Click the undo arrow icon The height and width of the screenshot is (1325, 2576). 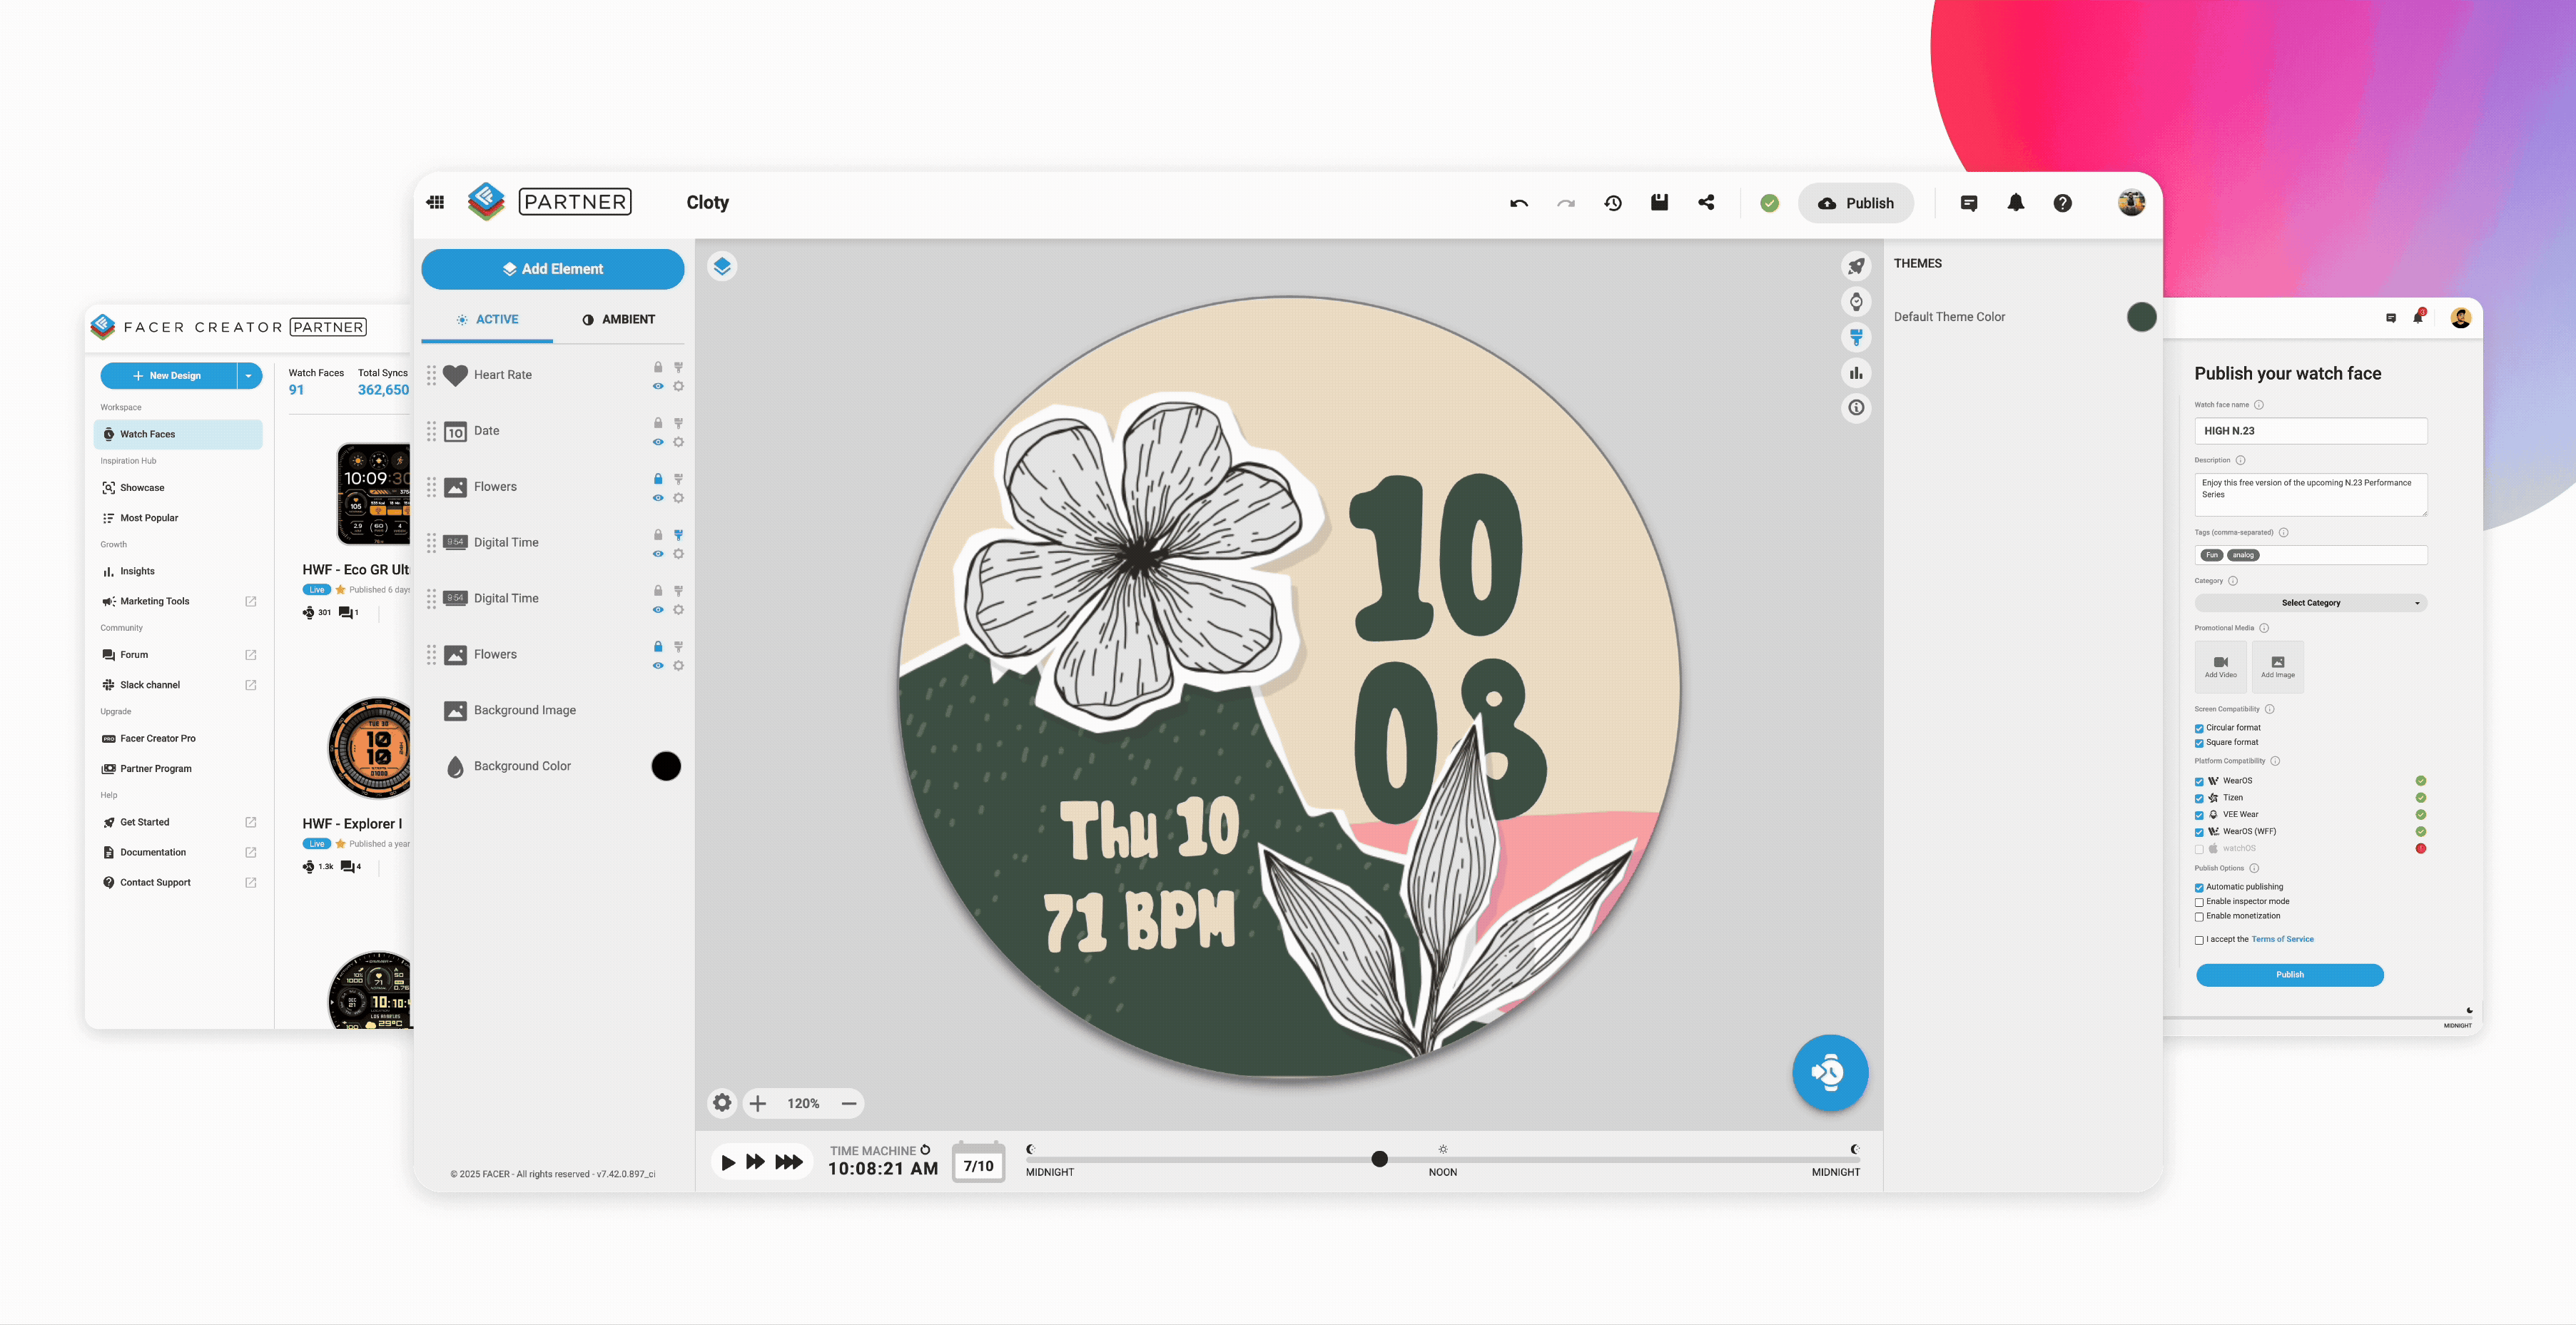[1518, 203]
